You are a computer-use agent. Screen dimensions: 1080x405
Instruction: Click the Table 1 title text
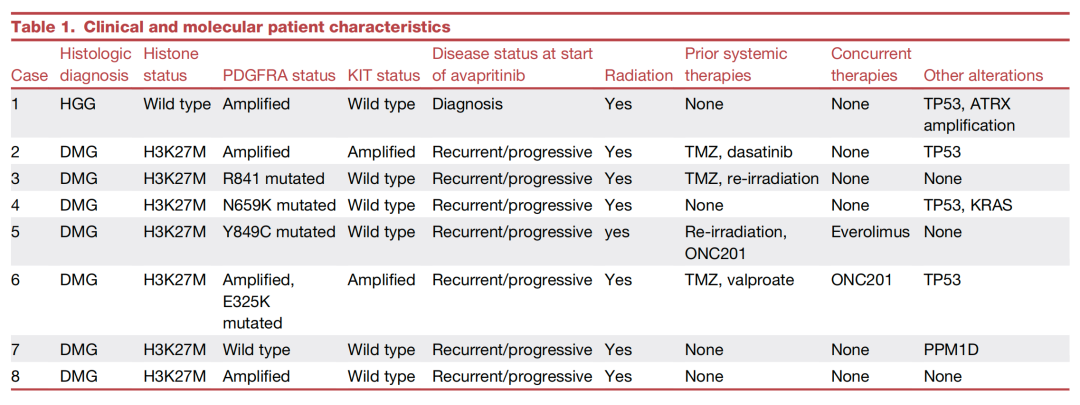click(230, 27)
